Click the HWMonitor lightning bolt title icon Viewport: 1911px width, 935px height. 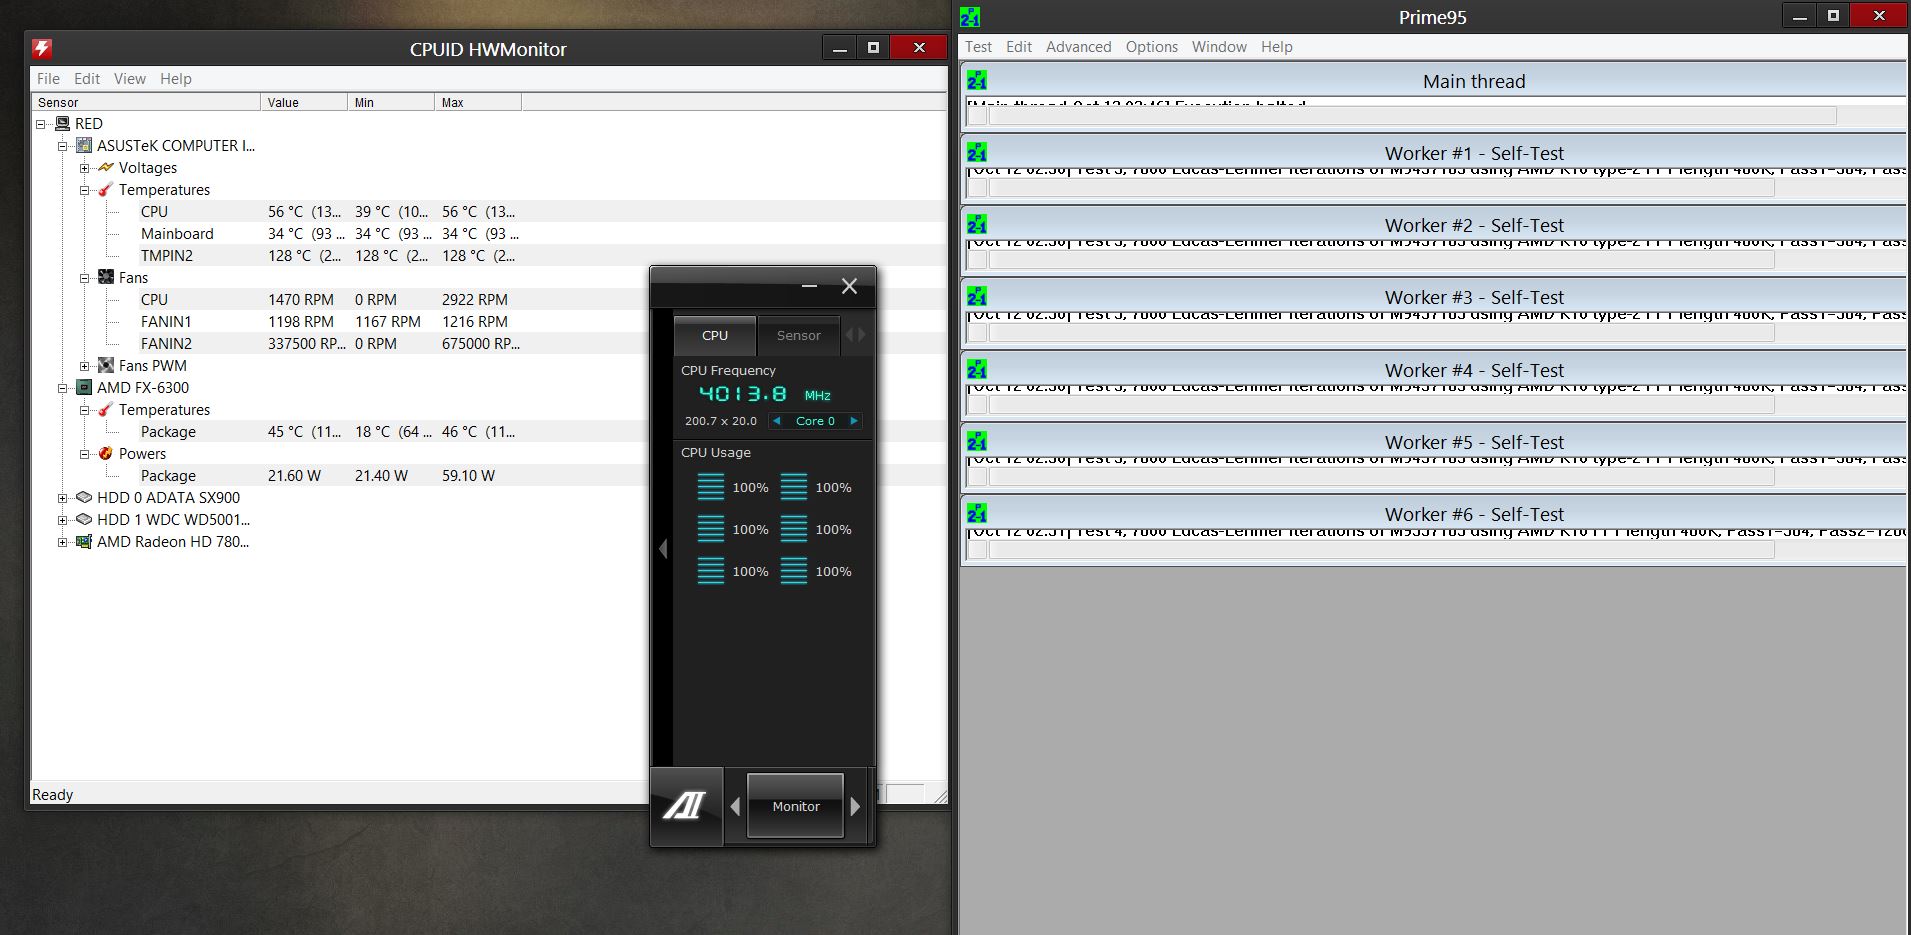tap(42, 48)
